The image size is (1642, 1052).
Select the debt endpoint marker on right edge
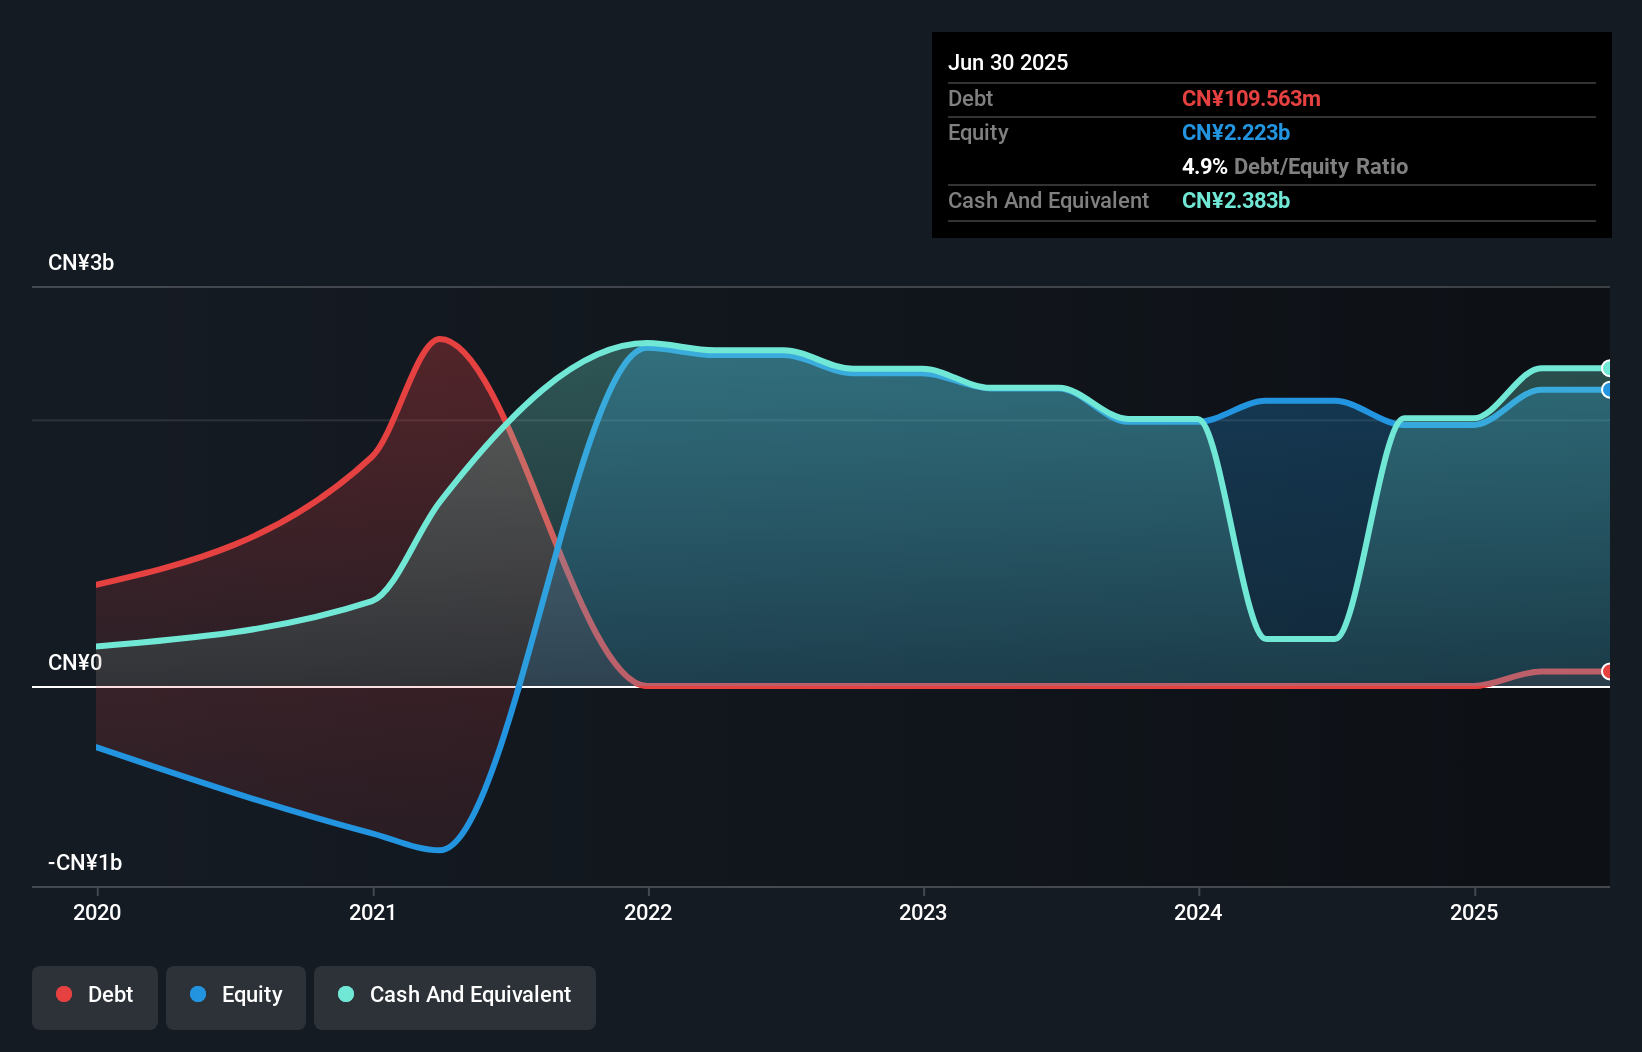tap(1607, 671)
